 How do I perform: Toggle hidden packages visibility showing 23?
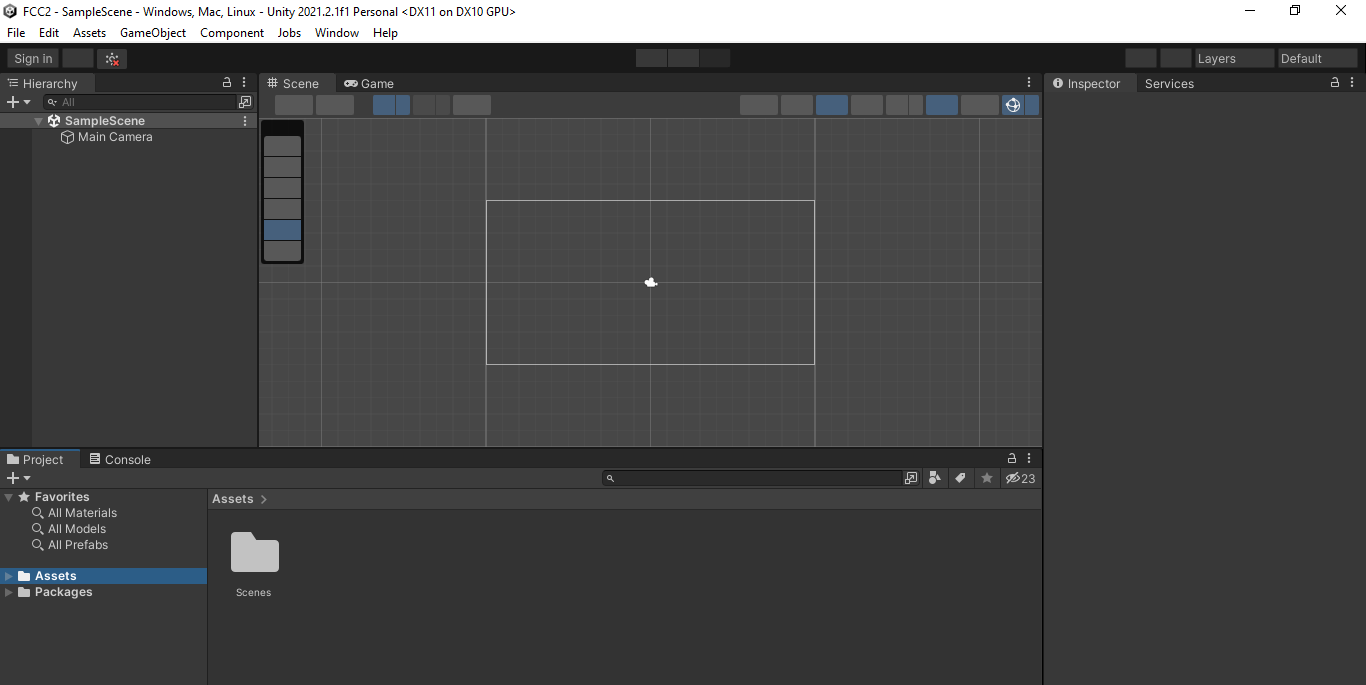pyautogui.click(x=1021, y=478)
